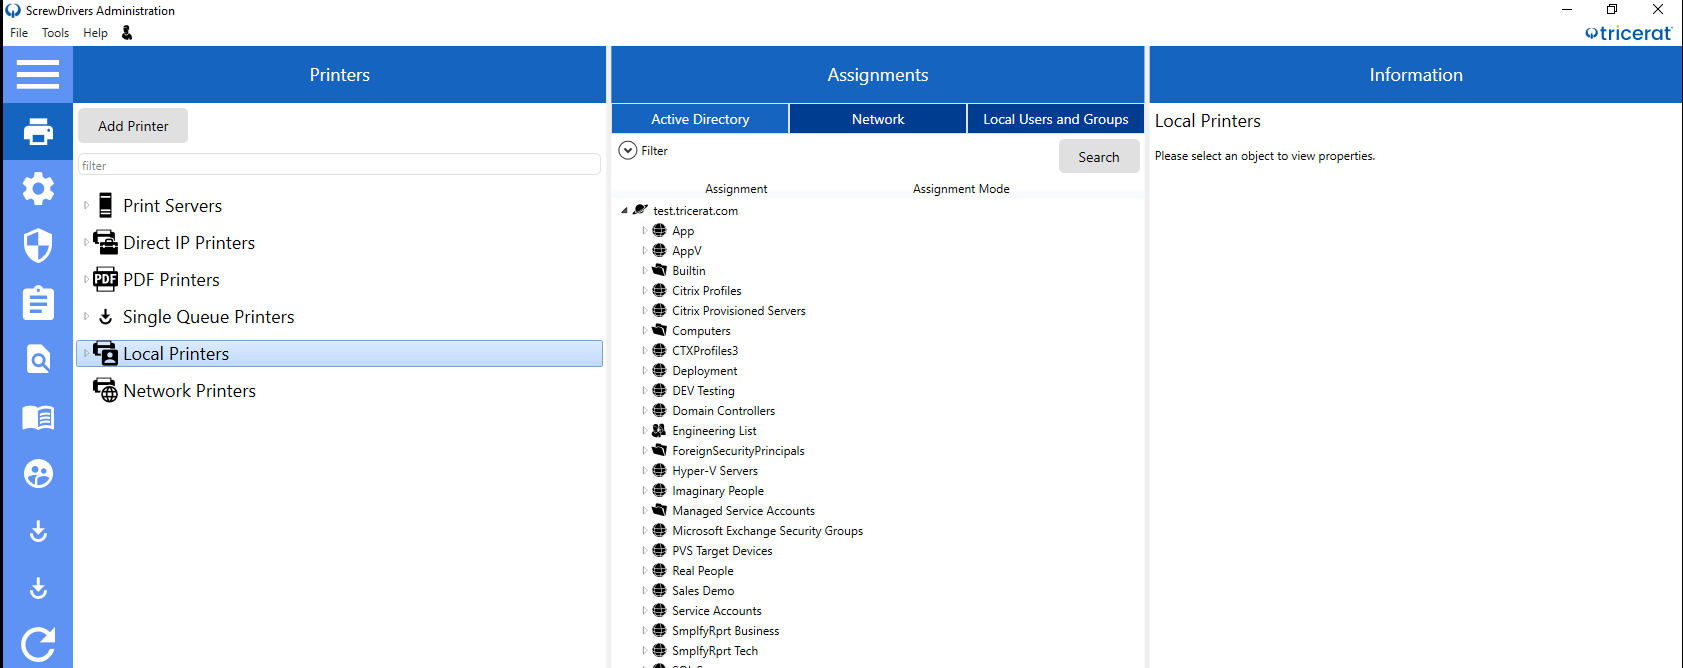Click the Add Printer button
The image size is (1683, 668).
point(133,126)
